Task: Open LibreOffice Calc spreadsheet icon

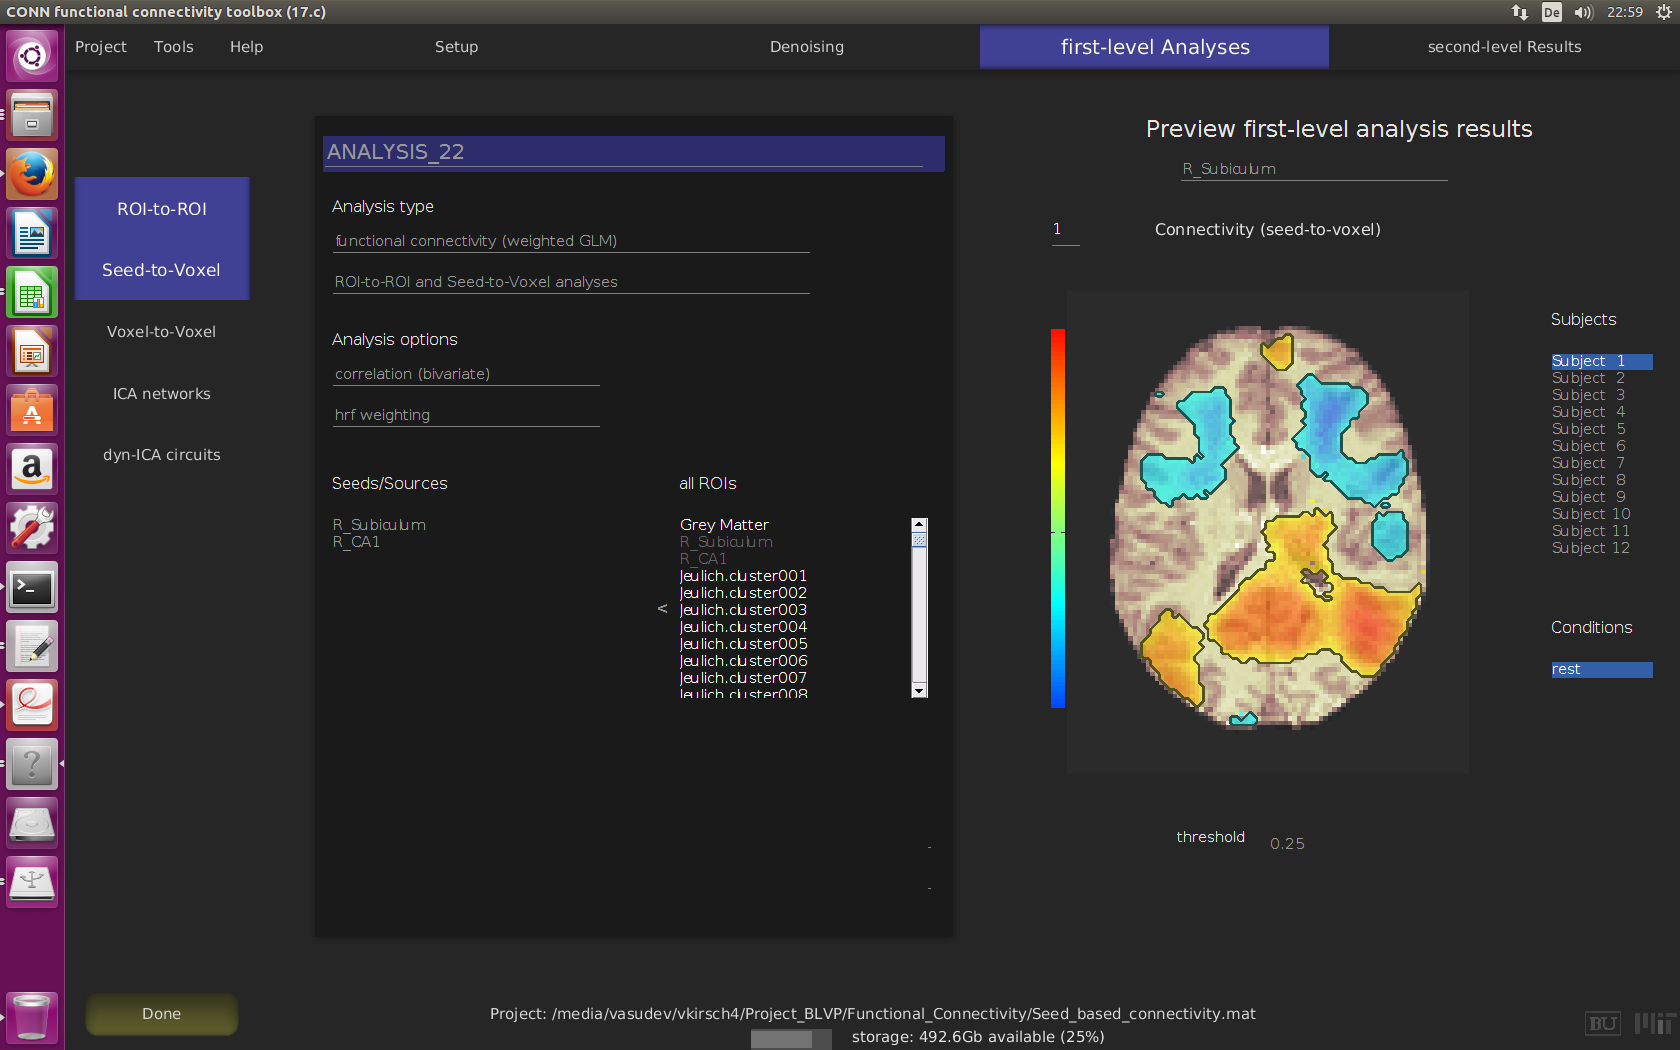Action: pyautogui.click(x=32, y=294)
